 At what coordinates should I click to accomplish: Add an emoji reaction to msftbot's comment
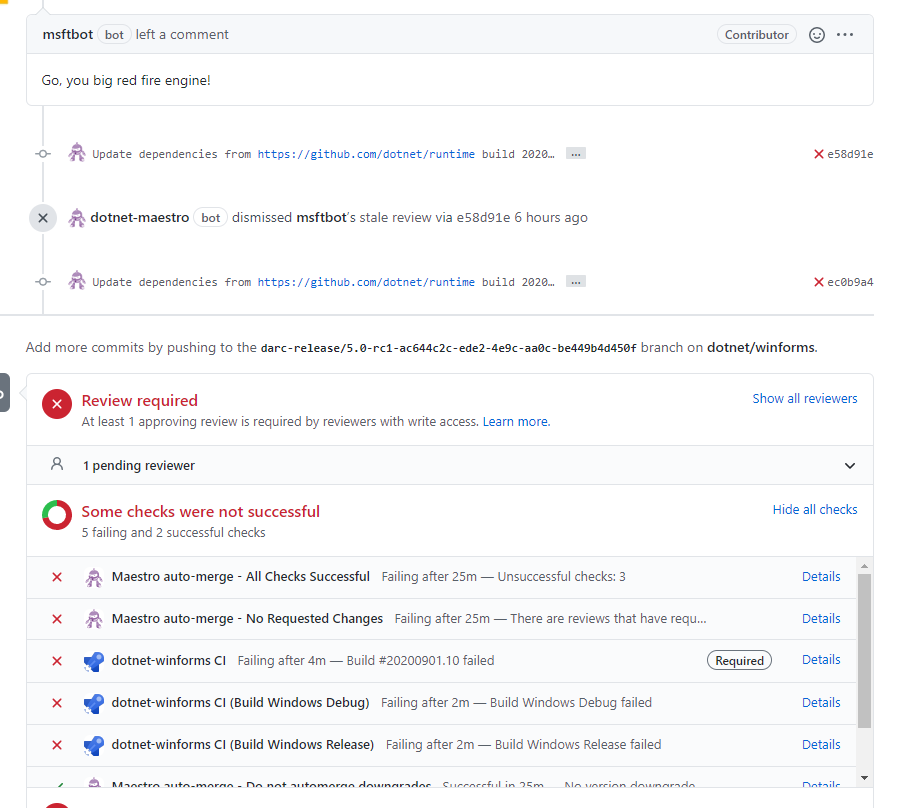[x=817, y=34]
